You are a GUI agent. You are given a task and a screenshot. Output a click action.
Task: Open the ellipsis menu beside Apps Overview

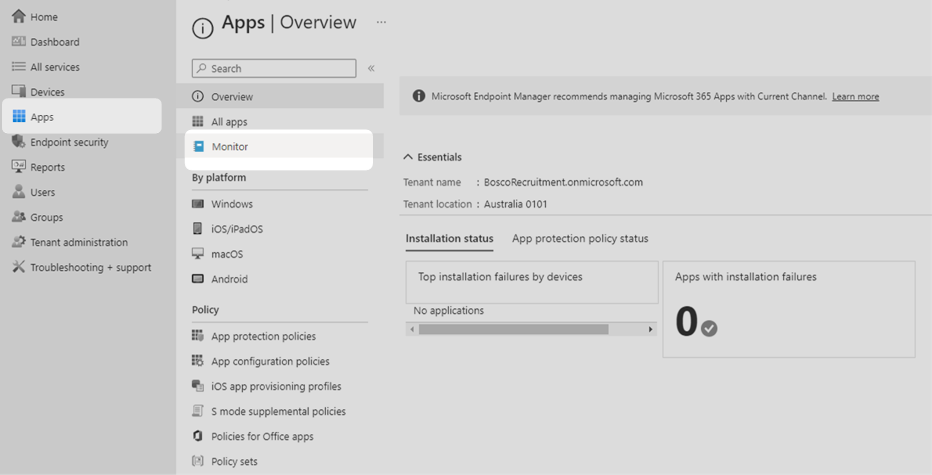click(381, 23)
